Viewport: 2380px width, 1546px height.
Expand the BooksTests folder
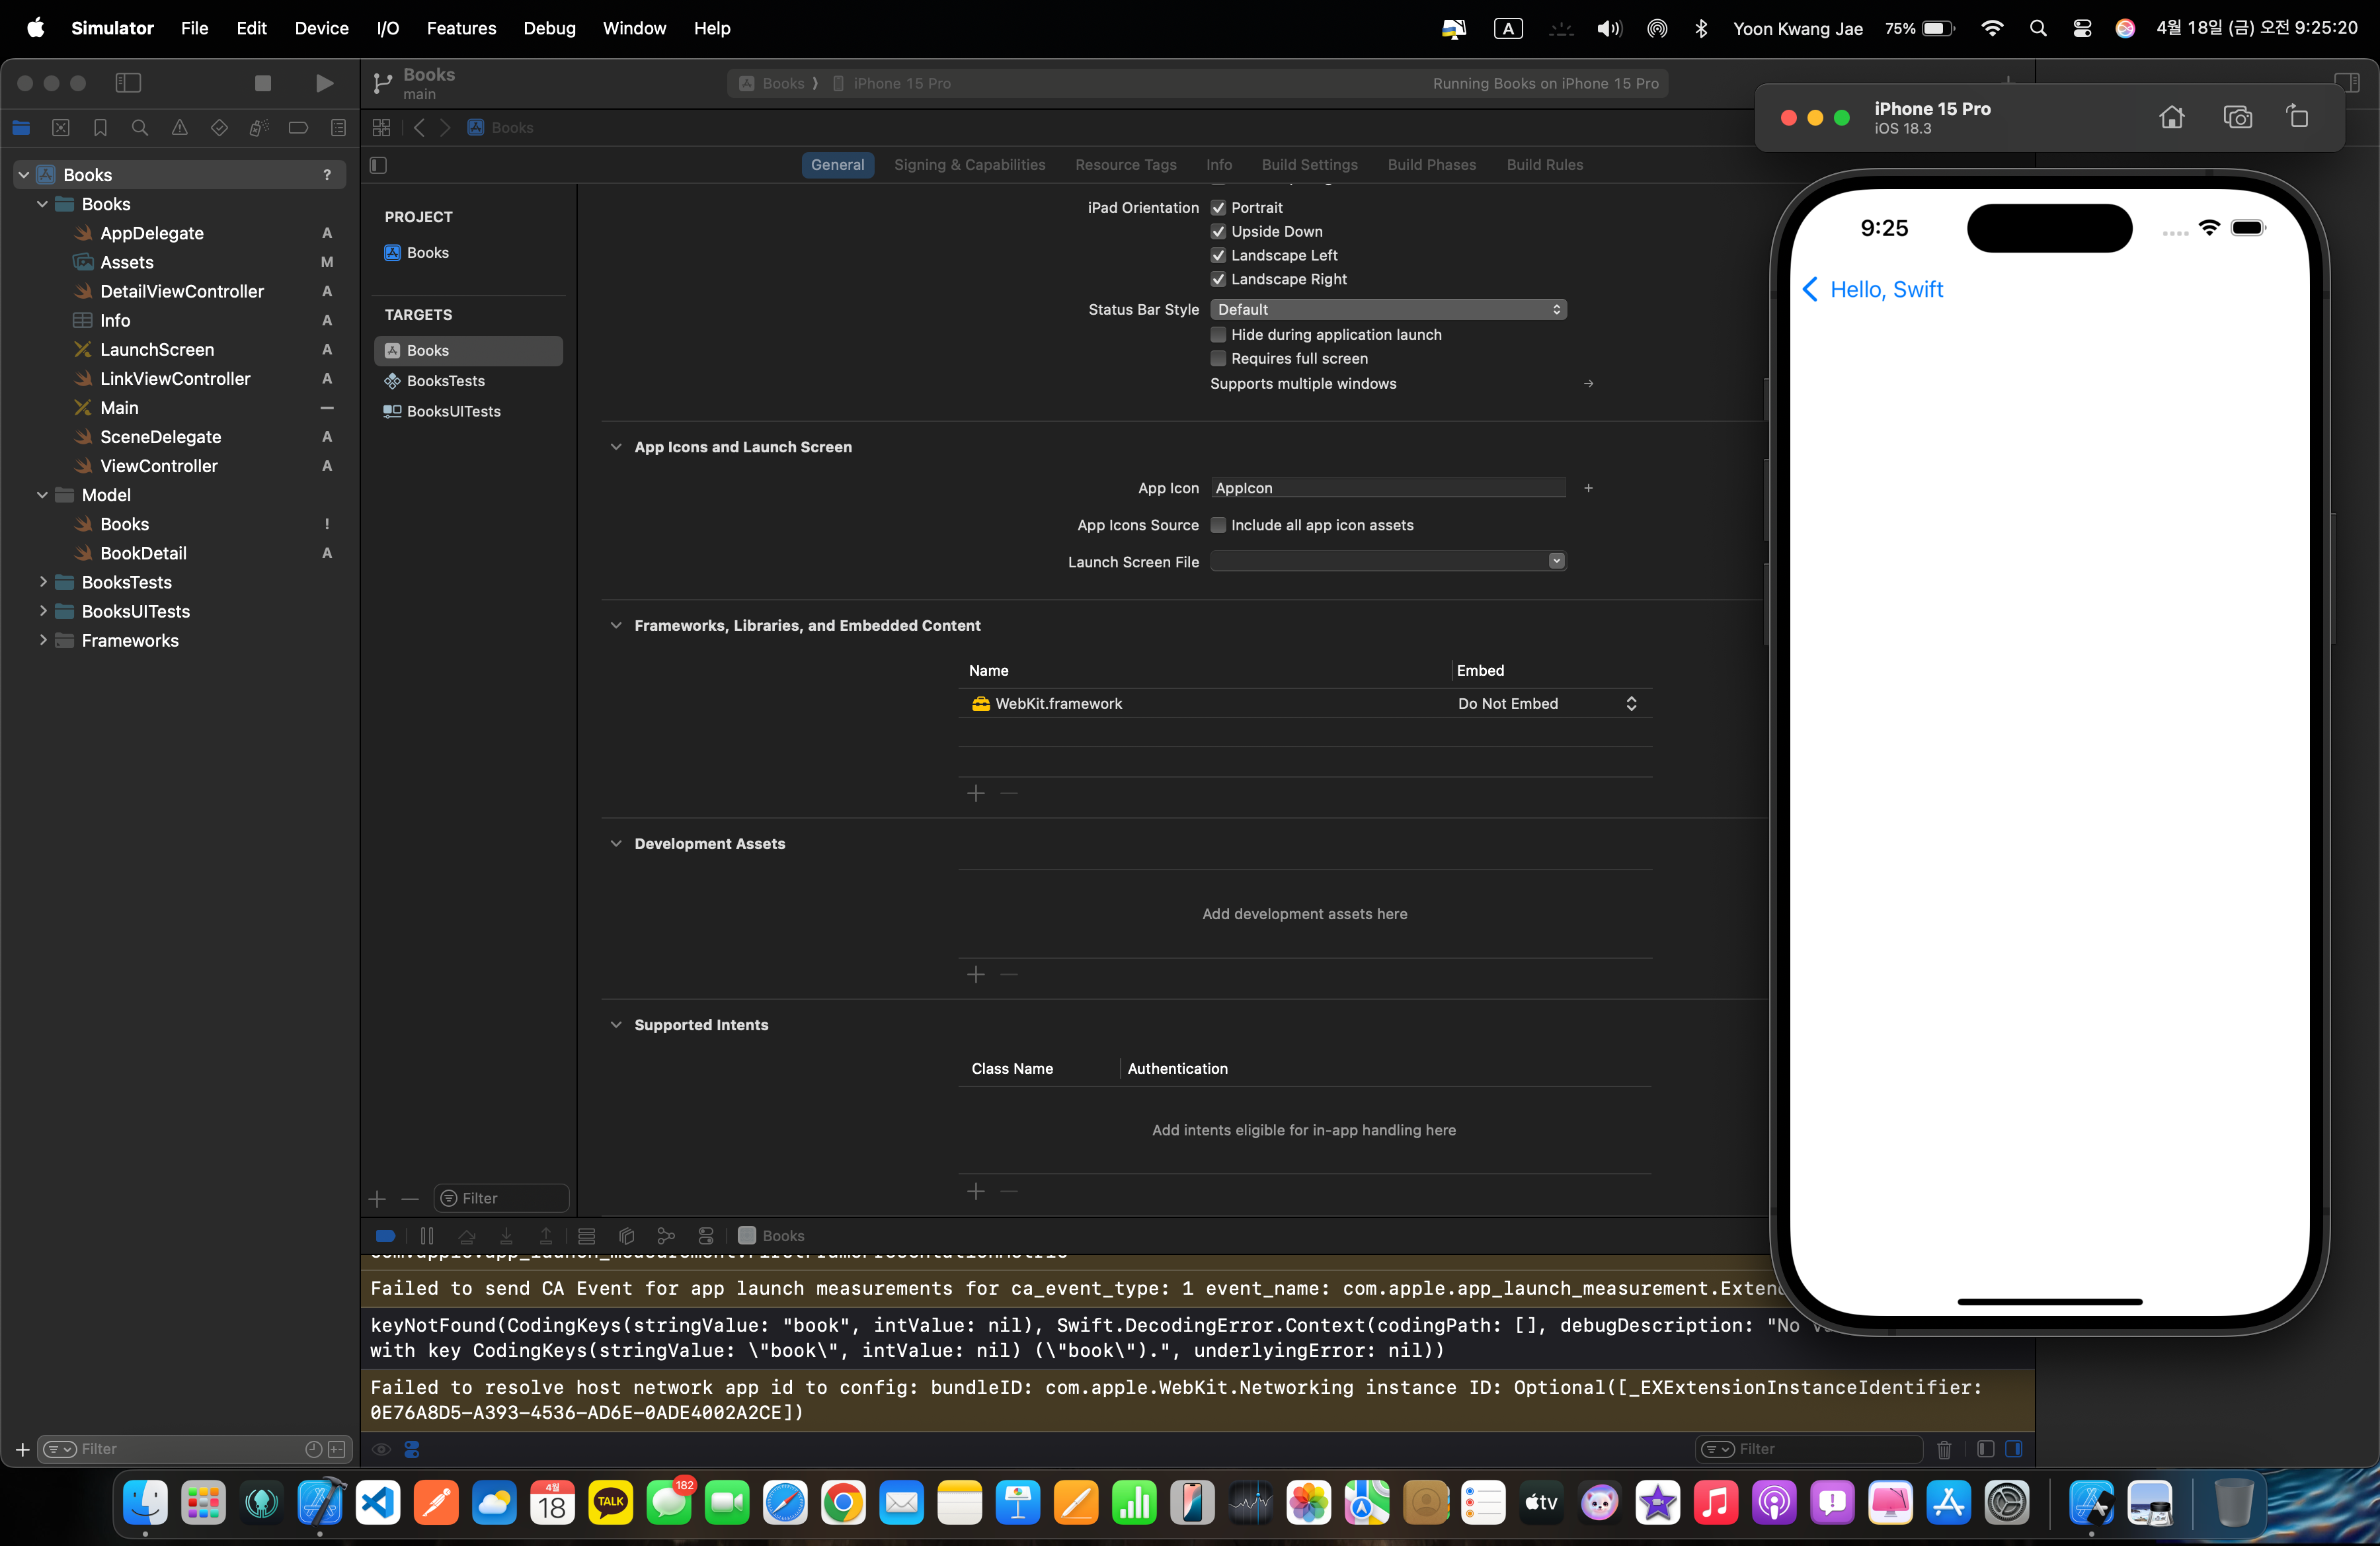tap(42, 582)
